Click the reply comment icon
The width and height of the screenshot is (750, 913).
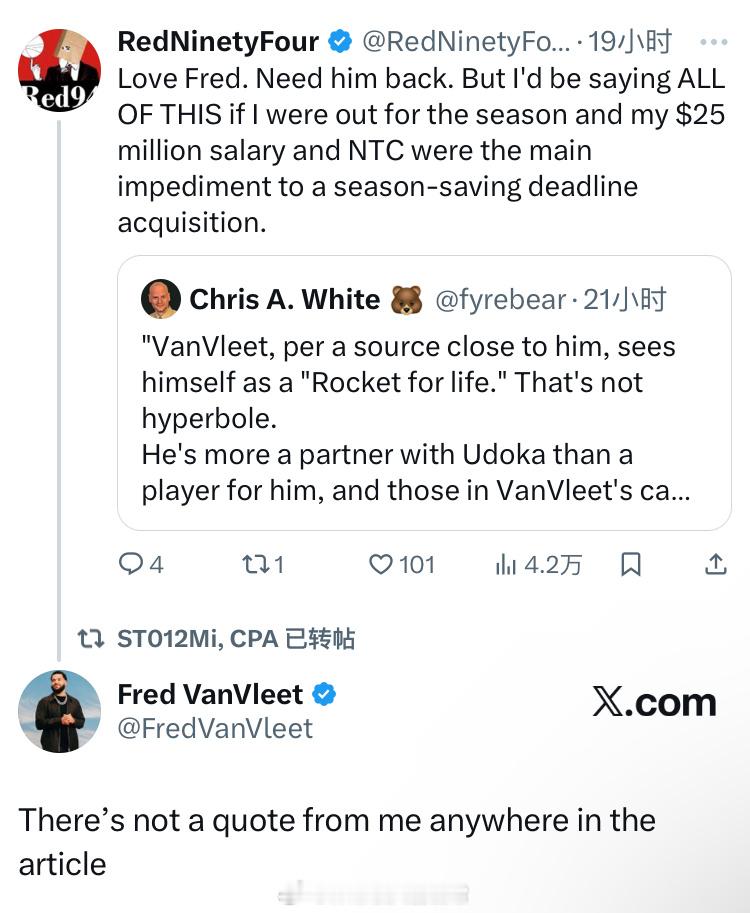coord(132,565)
